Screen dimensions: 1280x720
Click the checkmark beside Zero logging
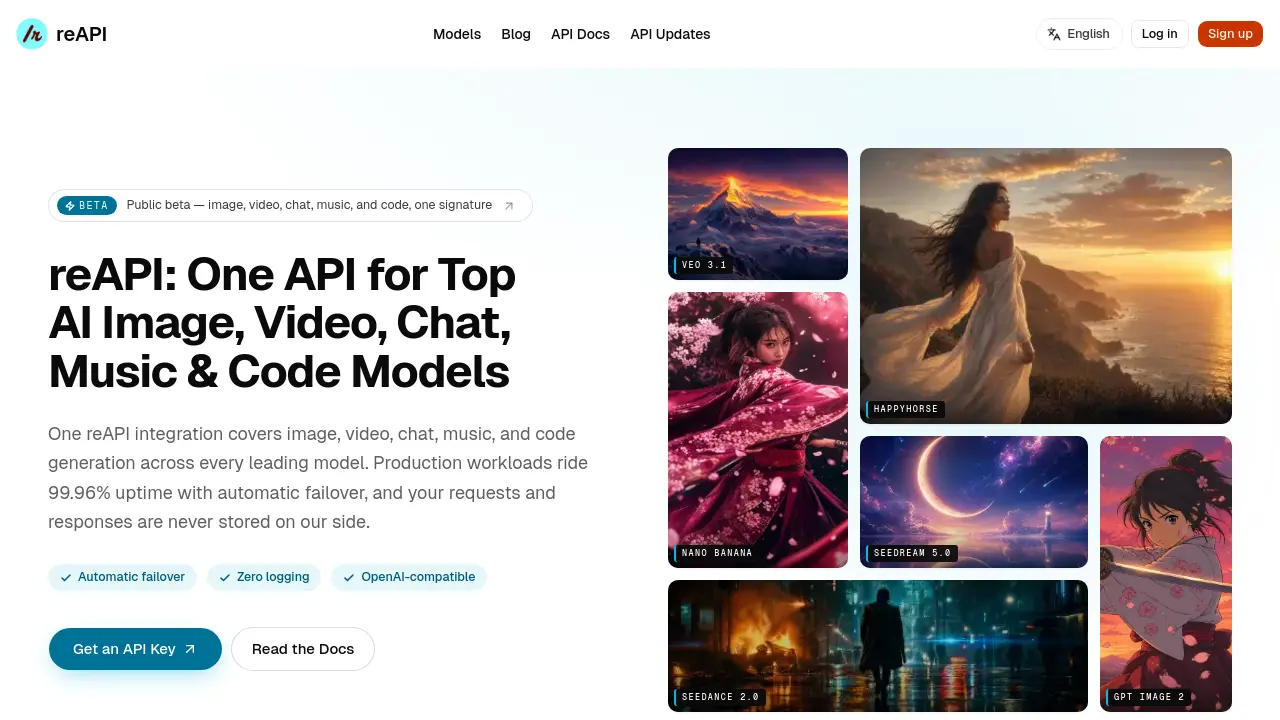coord(225,577)
